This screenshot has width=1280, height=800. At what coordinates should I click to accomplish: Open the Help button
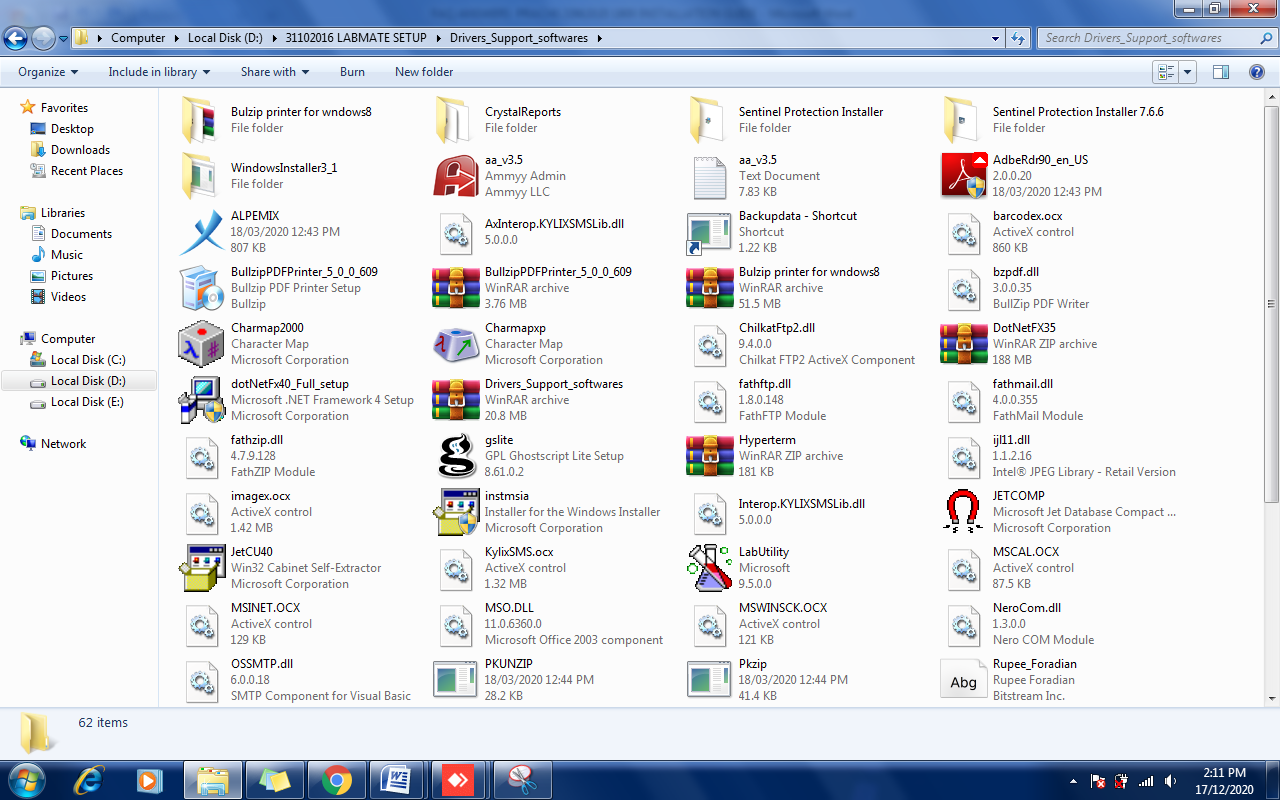1257,72
